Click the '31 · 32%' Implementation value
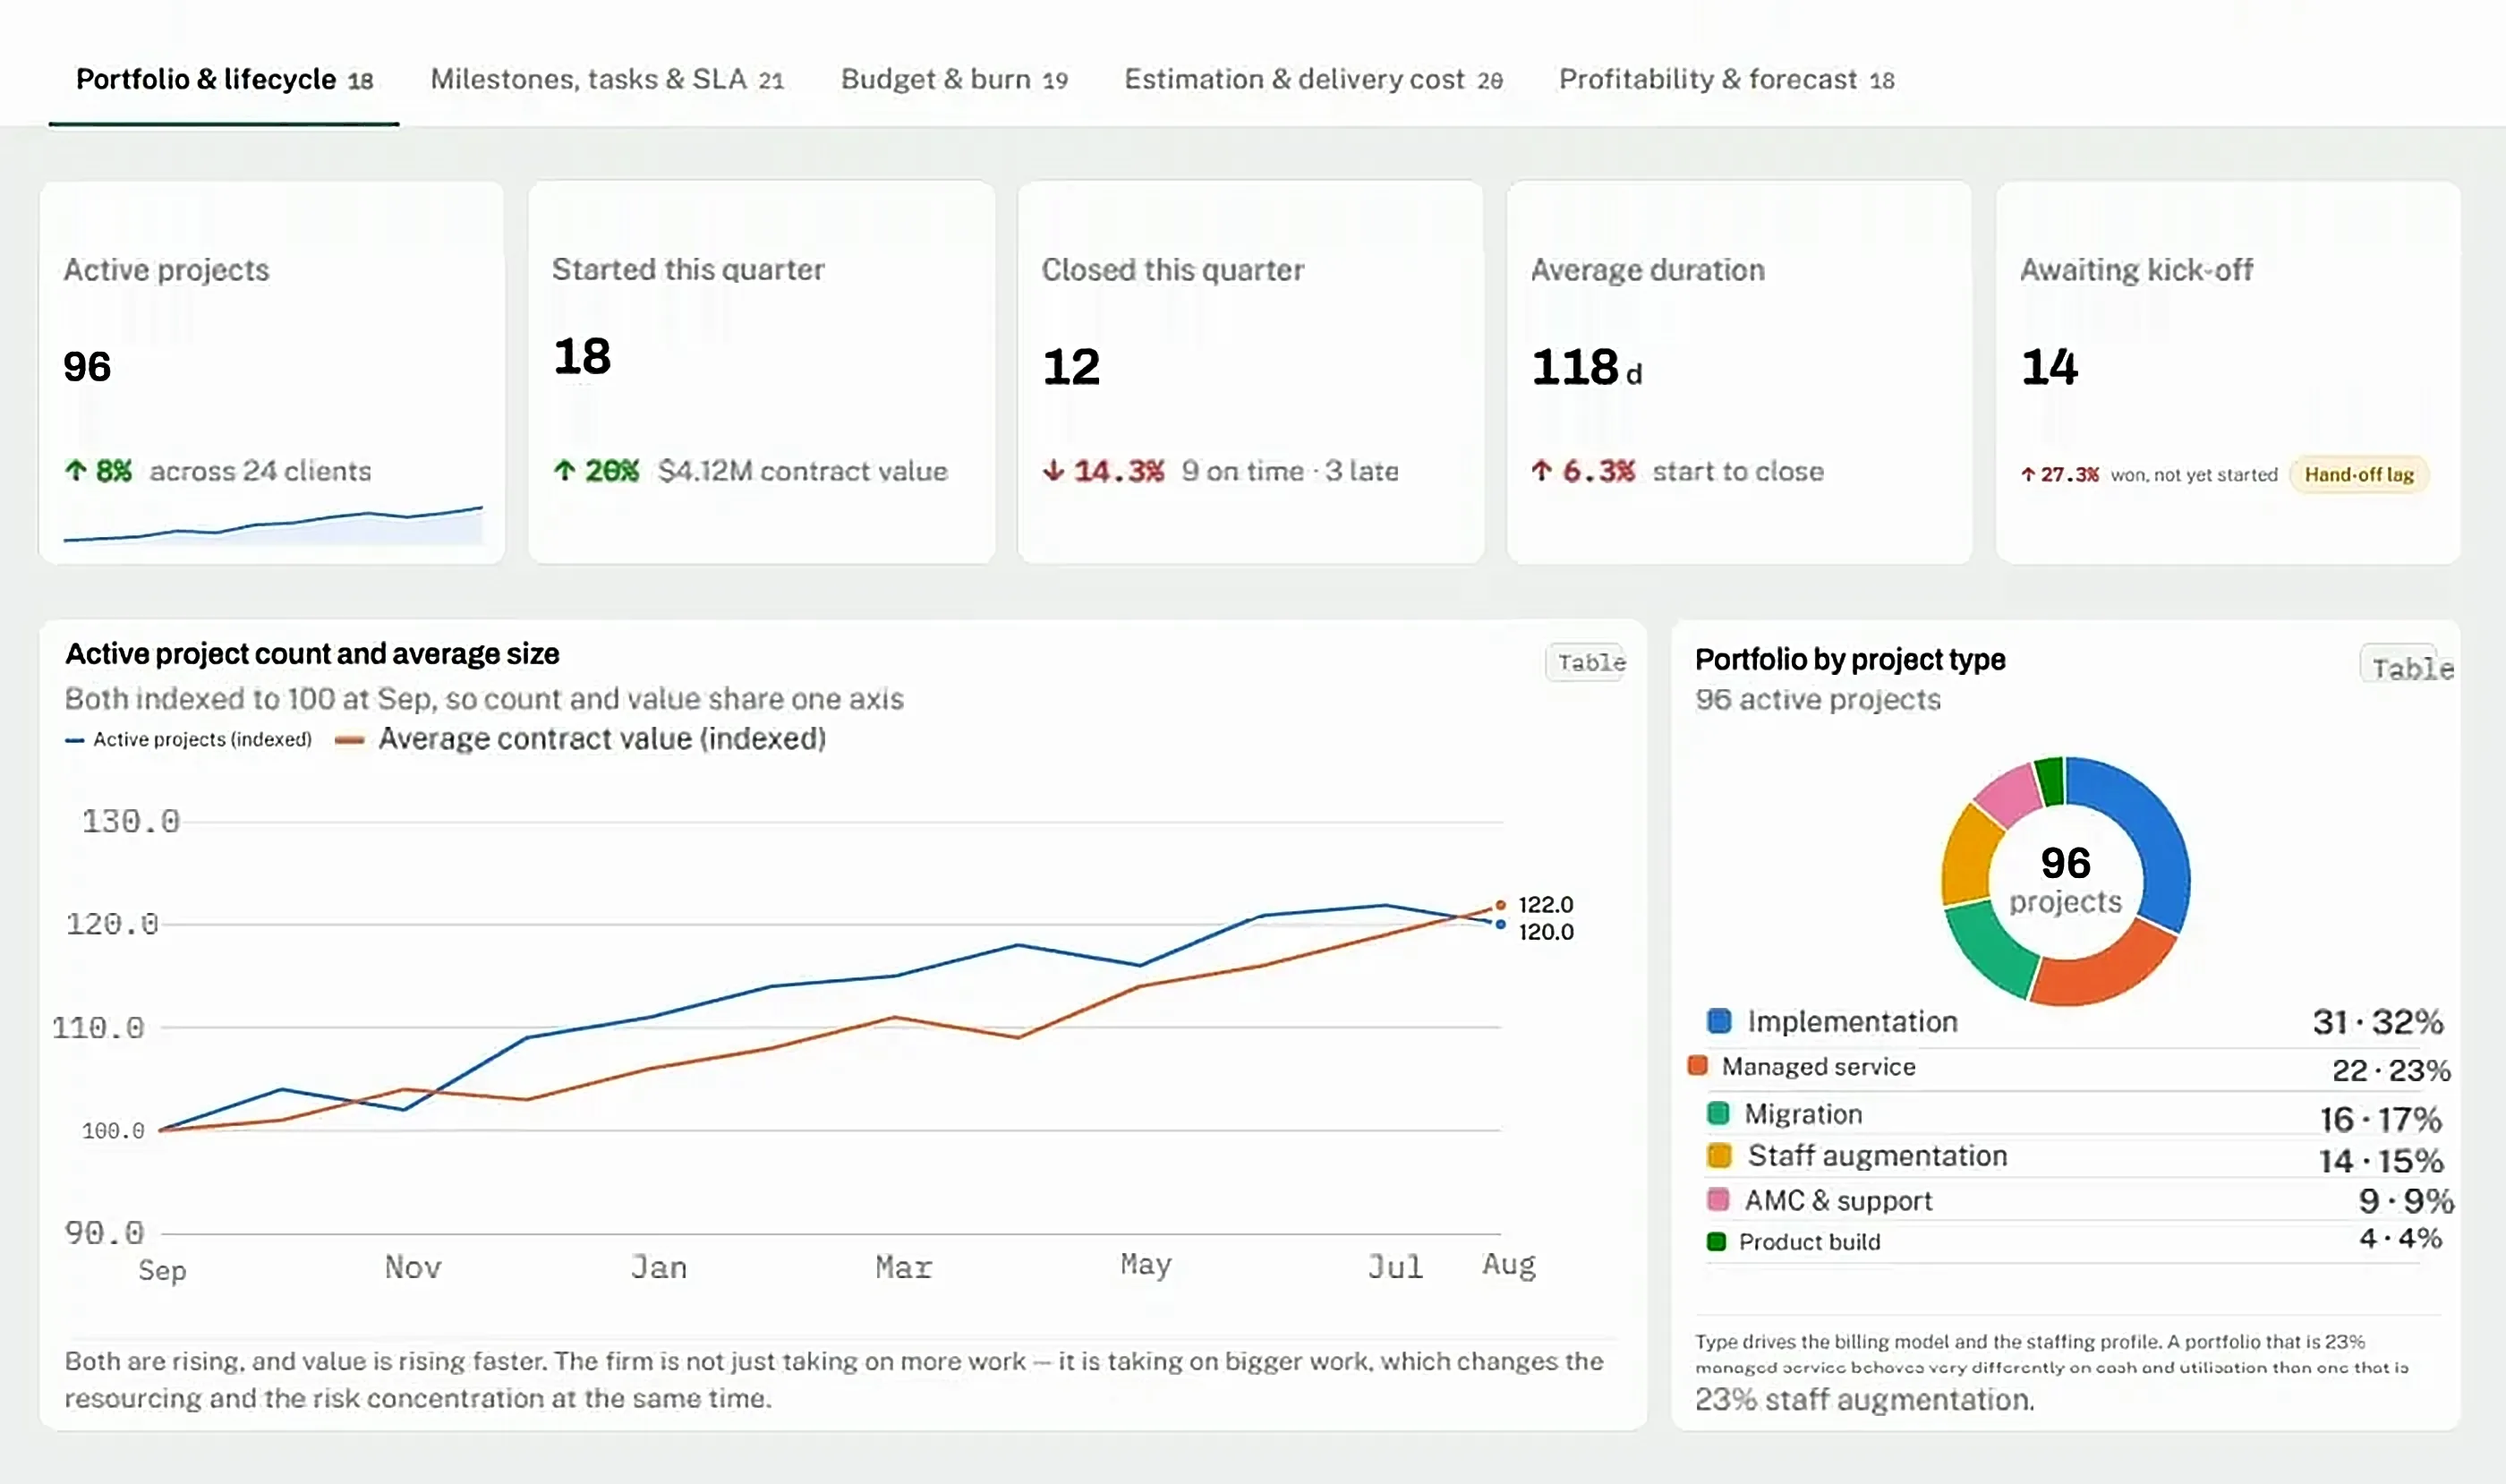 point(2377,1022)
